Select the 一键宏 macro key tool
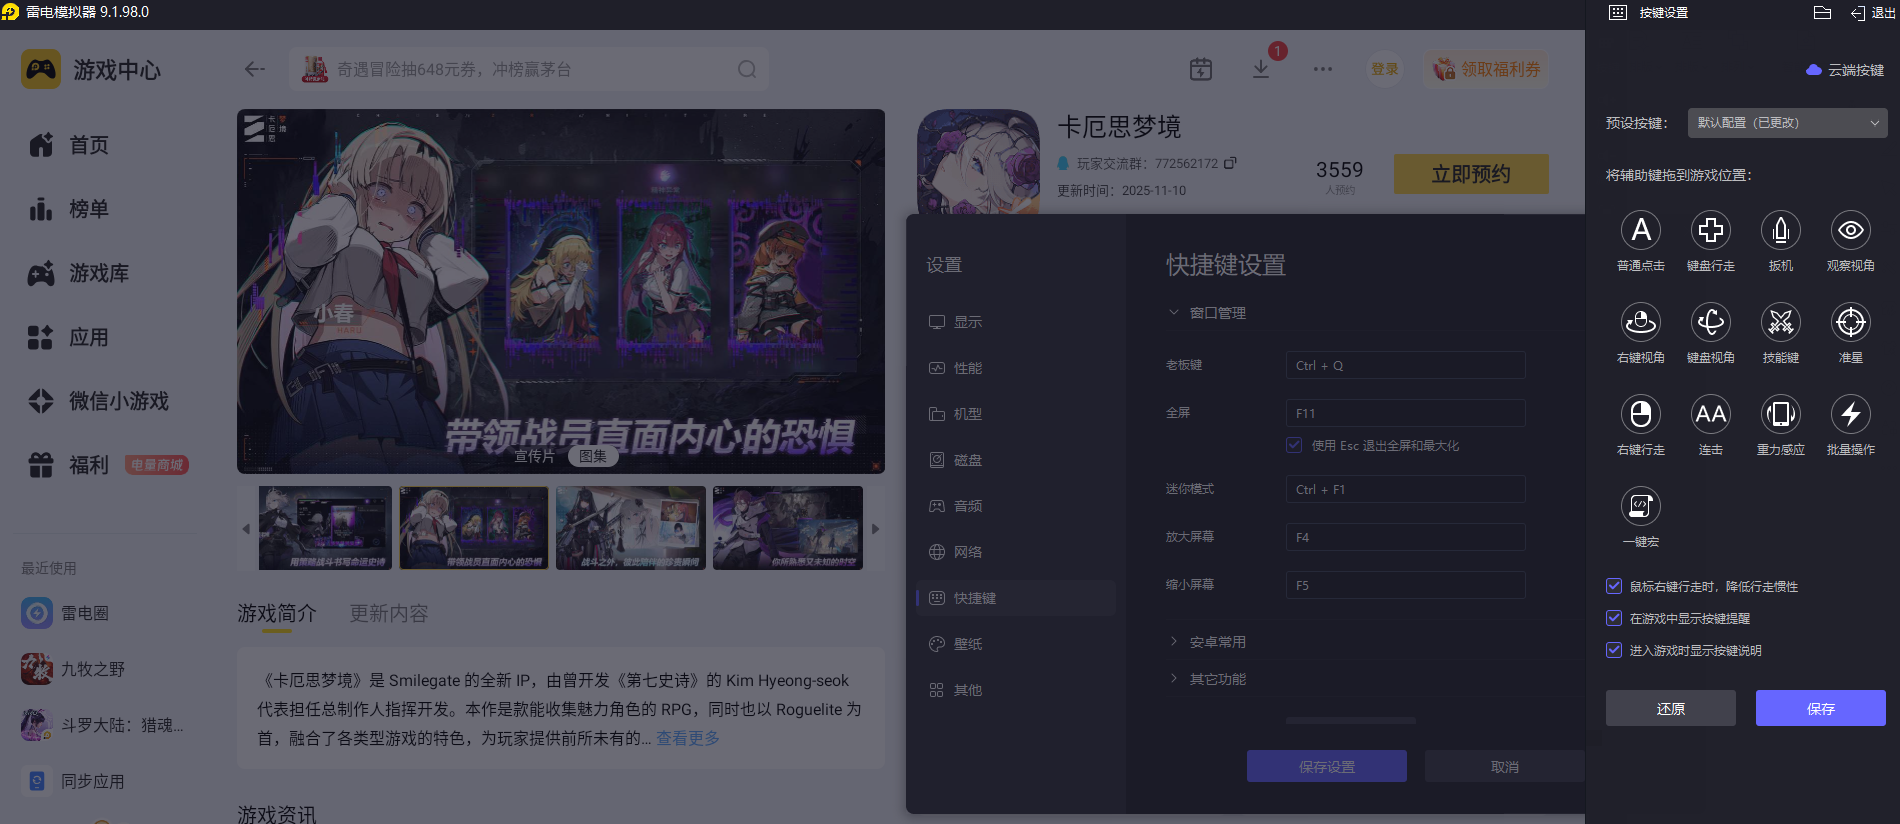Image resolution: width=1900 pixels, height=824 pixels. pyautogui.click(x=1641, y=506)
